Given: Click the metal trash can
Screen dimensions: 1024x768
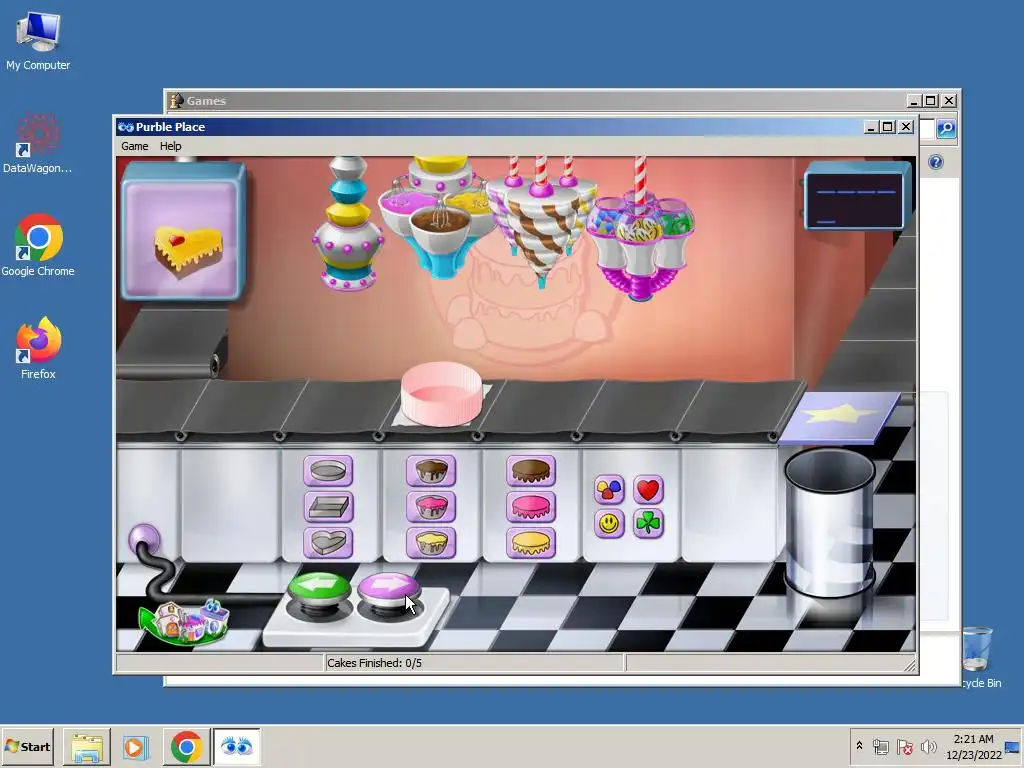Looking at the screenshot, I should pos(829,522).
